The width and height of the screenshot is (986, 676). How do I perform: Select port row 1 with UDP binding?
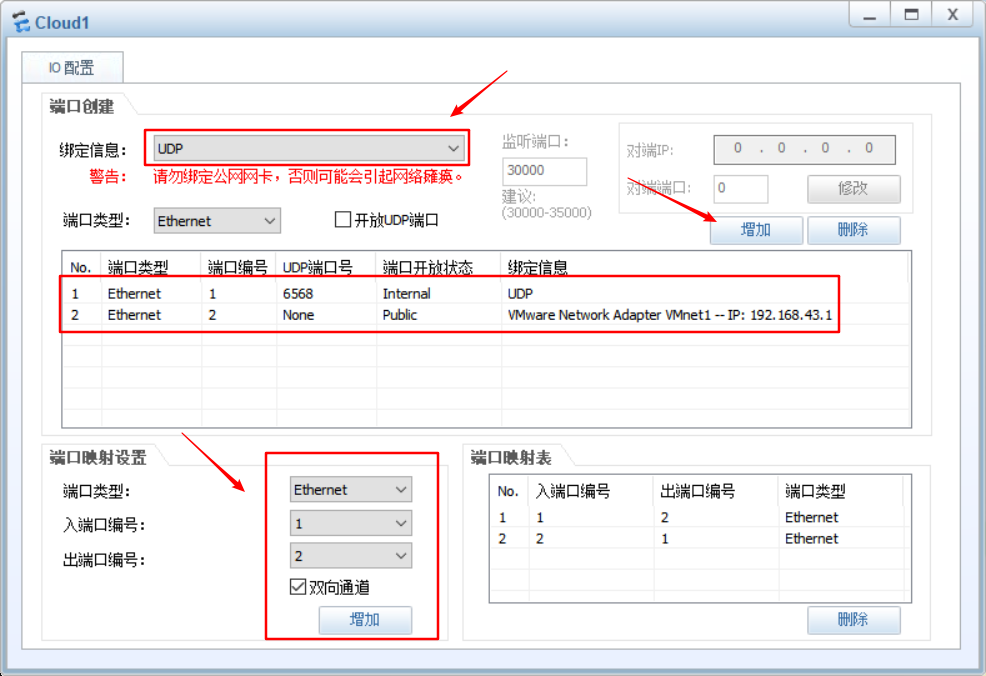point(485,294)
